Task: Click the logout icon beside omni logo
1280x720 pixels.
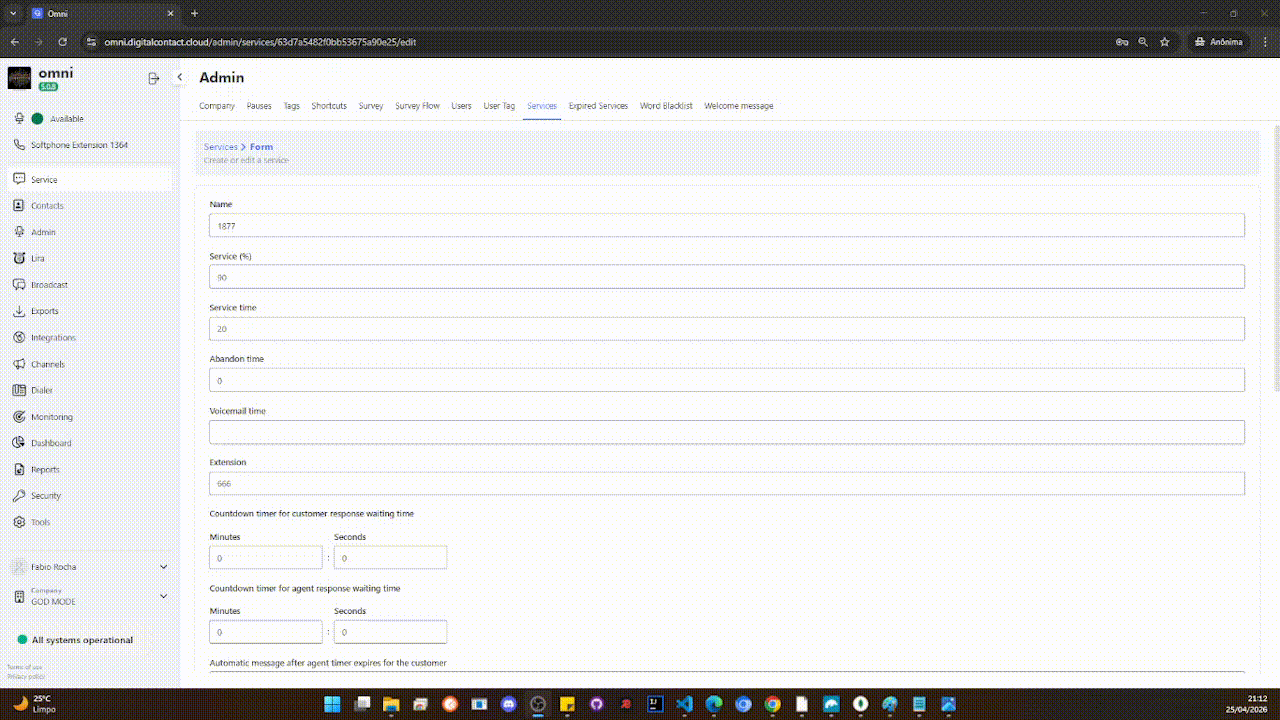Action: [x=154, y=78]
